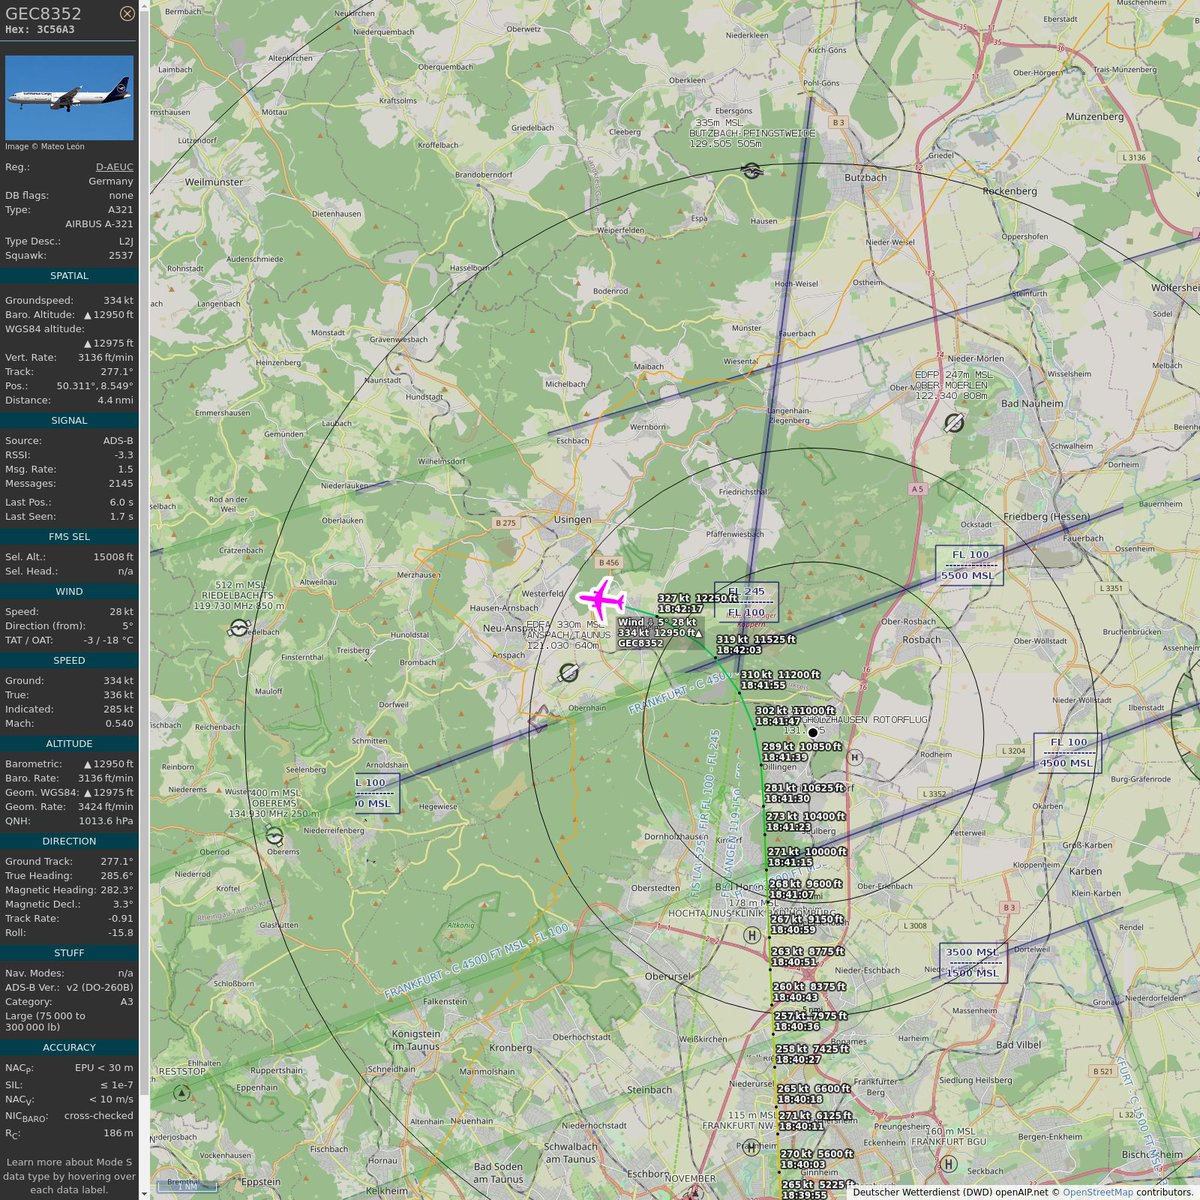Viewport: 1200px width, 1200px height.
Task: Click the QNH value 1013.6 hPa
Action: tap(108, 821)
